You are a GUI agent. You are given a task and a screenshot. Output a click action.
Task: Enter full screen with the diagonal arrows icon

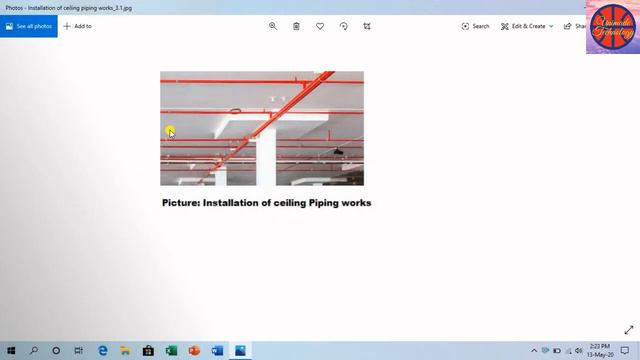pyautogui.click(x=629, y=330)
